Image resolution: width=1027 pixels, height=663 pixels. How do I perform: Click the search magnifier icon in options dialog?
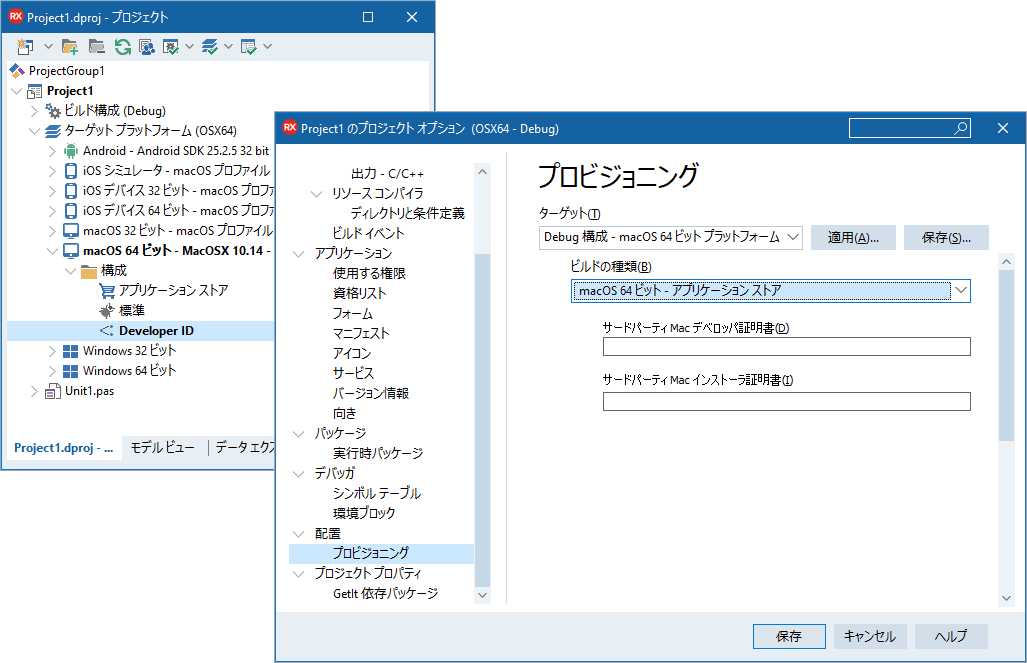[x=961, y=128]
